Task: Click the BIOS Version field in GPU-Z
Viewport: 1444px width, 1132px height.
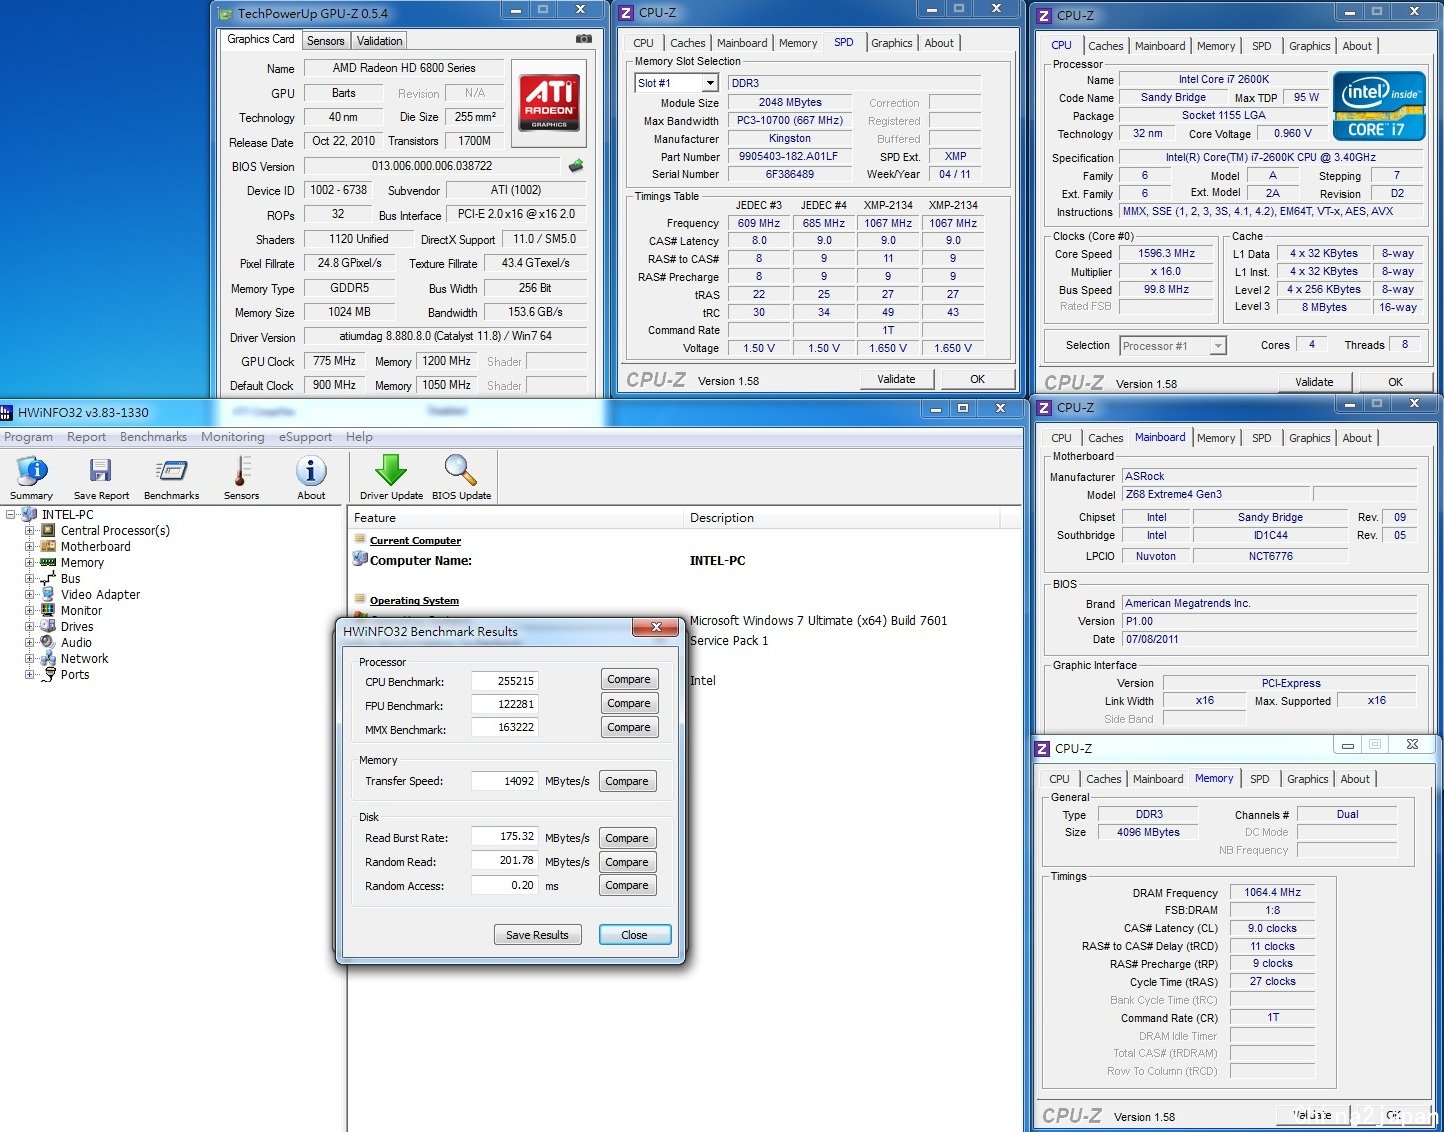Action: pyautogui.click(x=433, y=166)
